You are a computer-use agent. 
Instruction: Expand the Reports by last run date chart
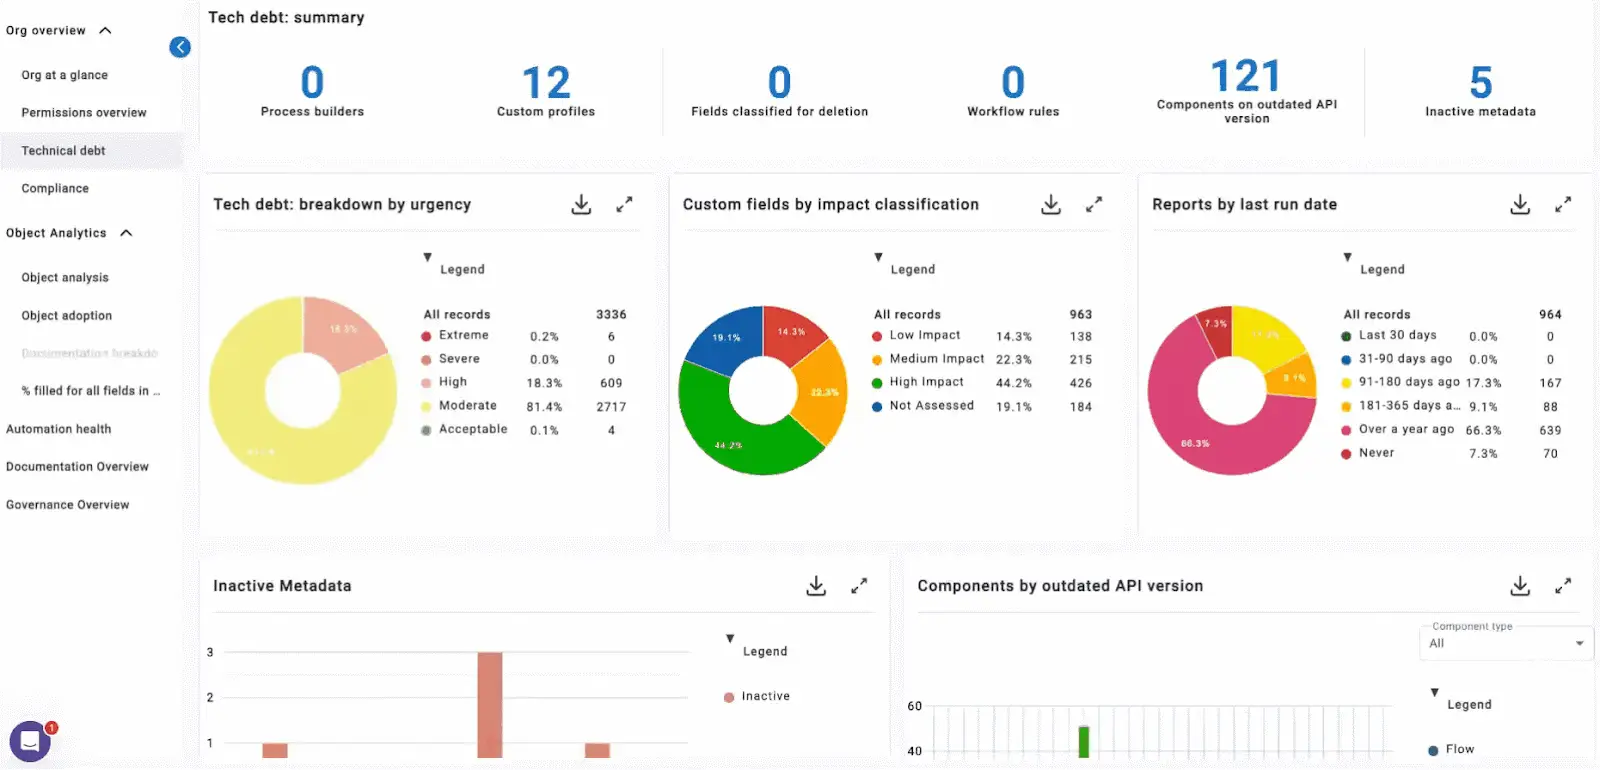(x=1563, y=205)
